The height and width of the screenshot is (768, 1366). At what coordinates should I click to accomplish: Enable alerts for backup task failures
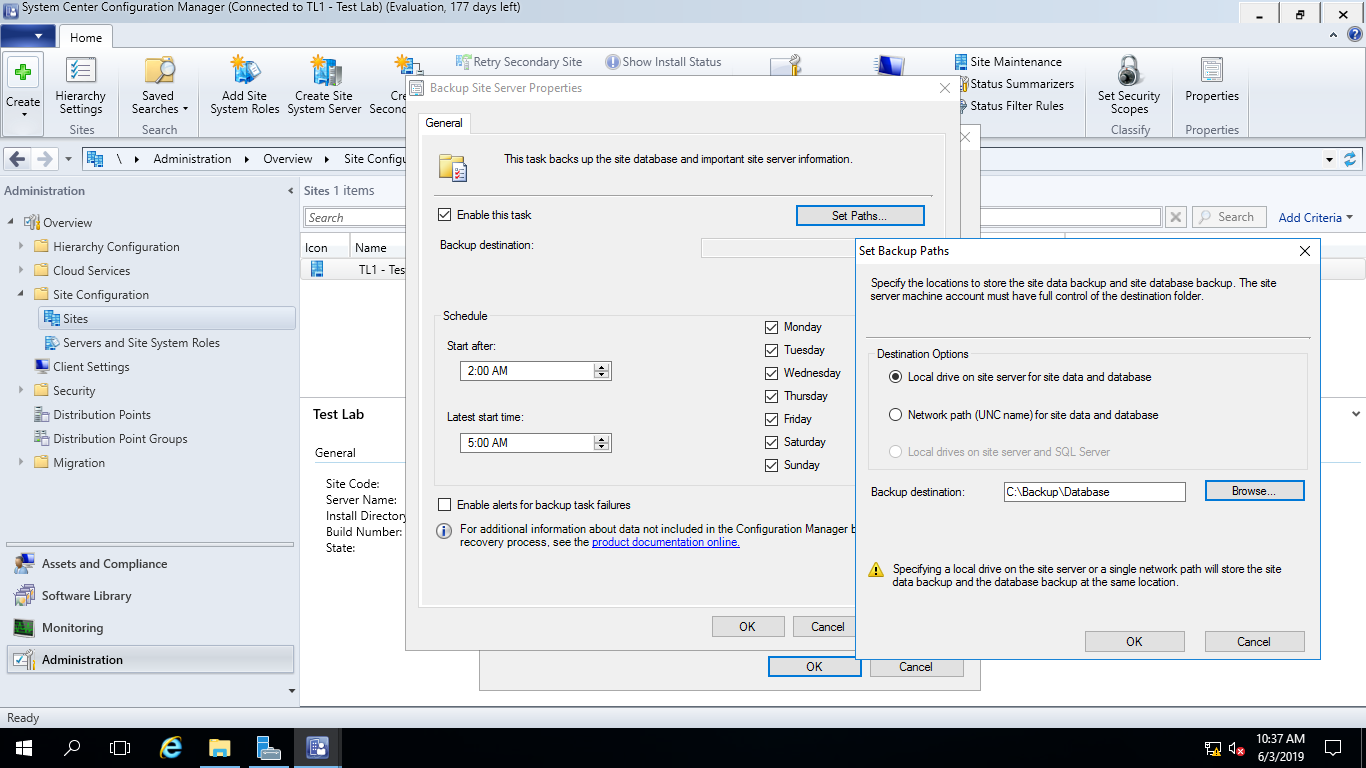click(445, 505)
